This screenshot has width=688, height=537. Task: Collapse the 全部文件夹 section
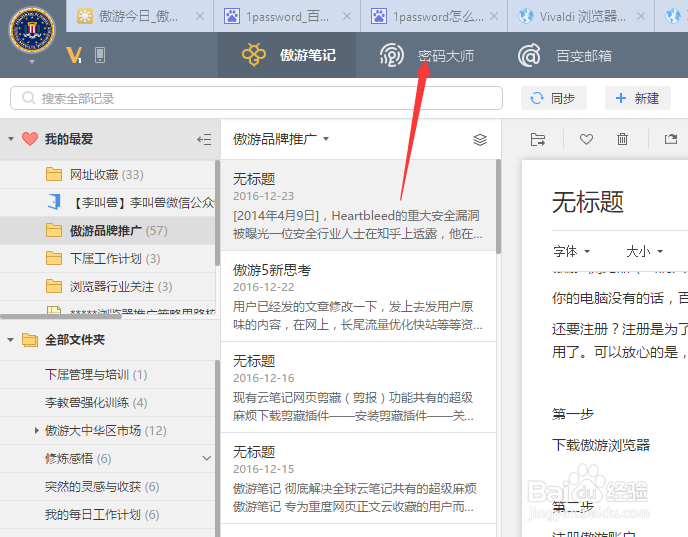point(11,340)
